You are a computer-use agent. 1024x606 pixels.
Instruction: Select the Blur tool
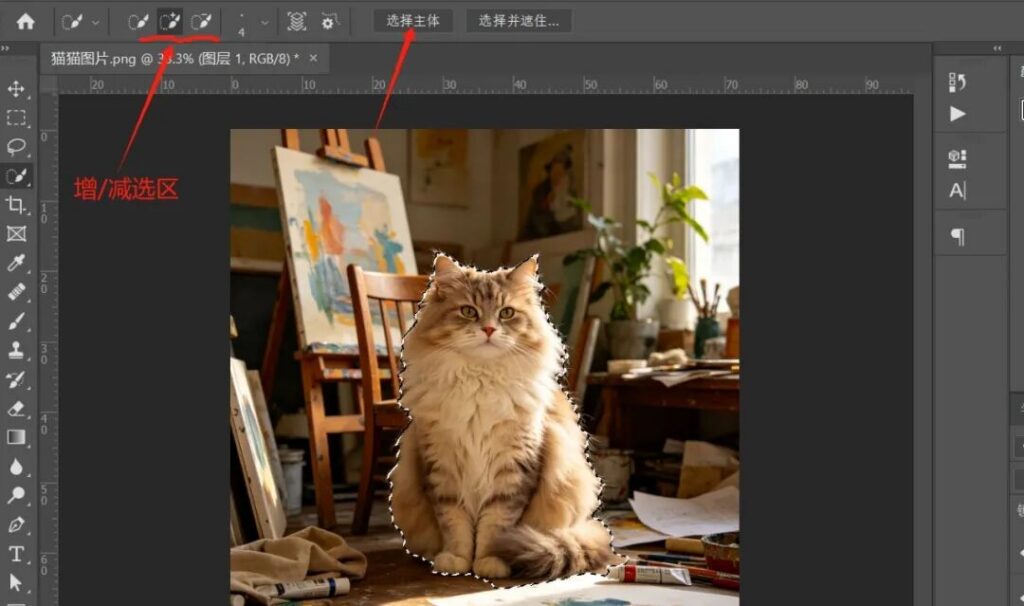(16, 466)
